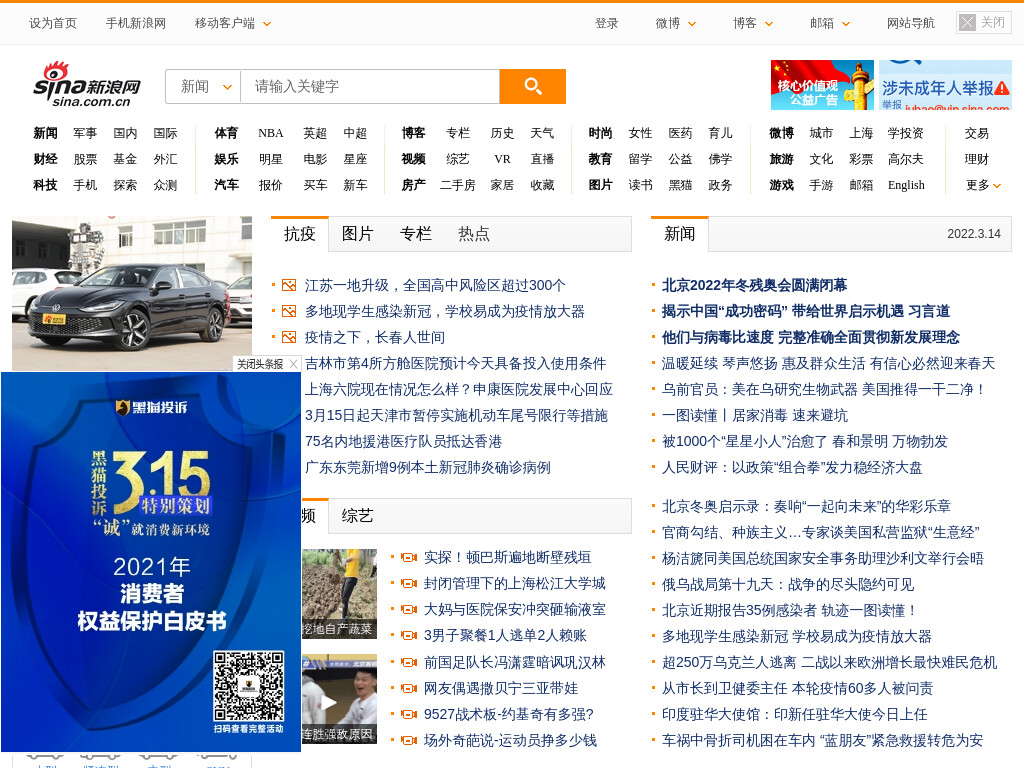Open headline 3月15日起天津市暂停实施机动车尾号限行
Screen dimensions: 1024x768
pos(456,416)
